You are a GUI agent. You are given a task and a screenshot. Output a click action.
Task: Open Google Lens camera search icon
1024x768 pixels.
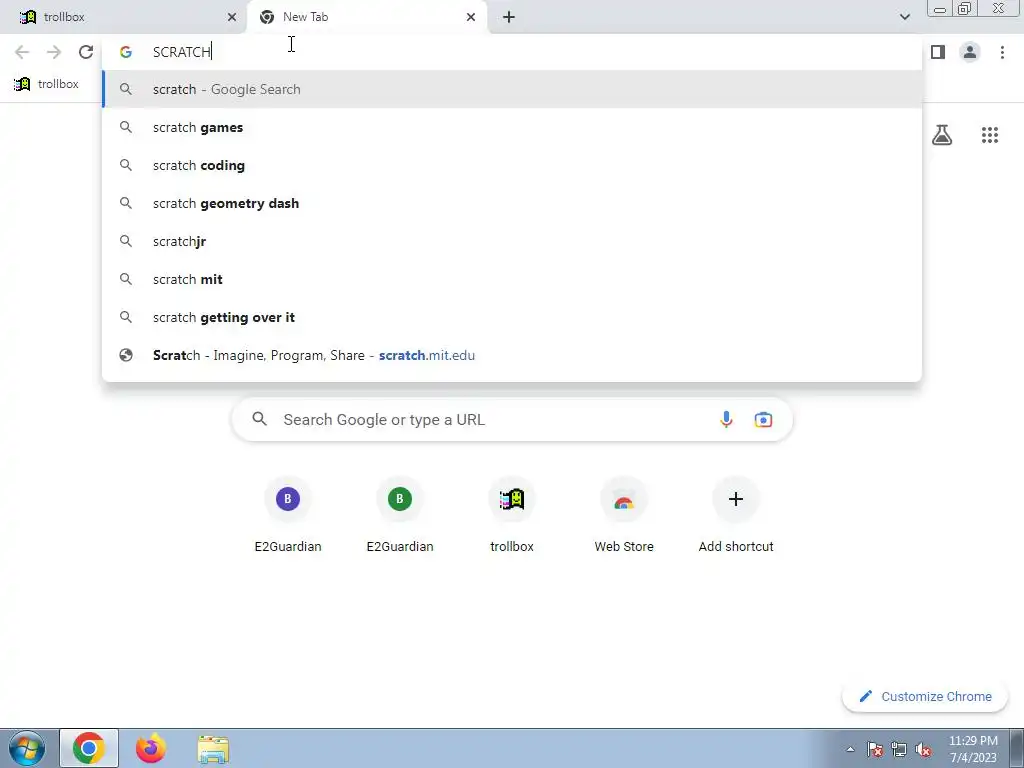[763, 419]
